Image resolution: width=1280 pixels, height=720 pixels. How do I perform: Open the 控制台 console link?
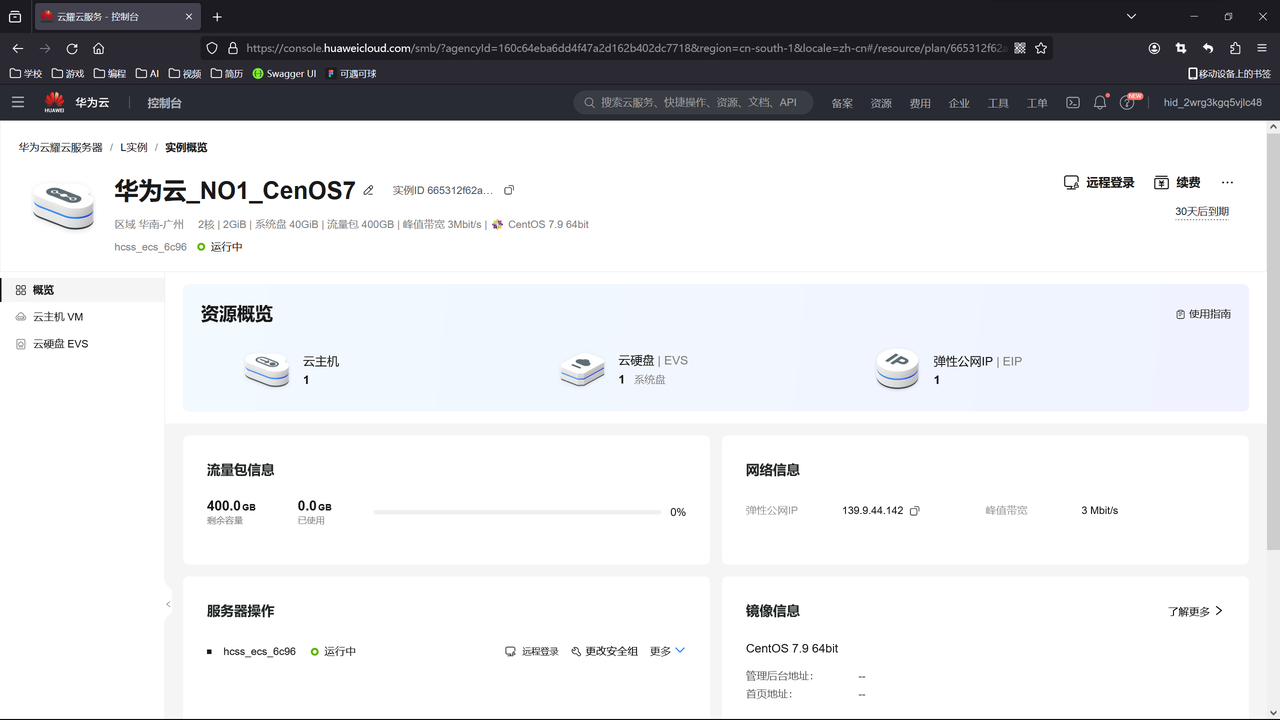pyautogui.click(x=164, y=103)
